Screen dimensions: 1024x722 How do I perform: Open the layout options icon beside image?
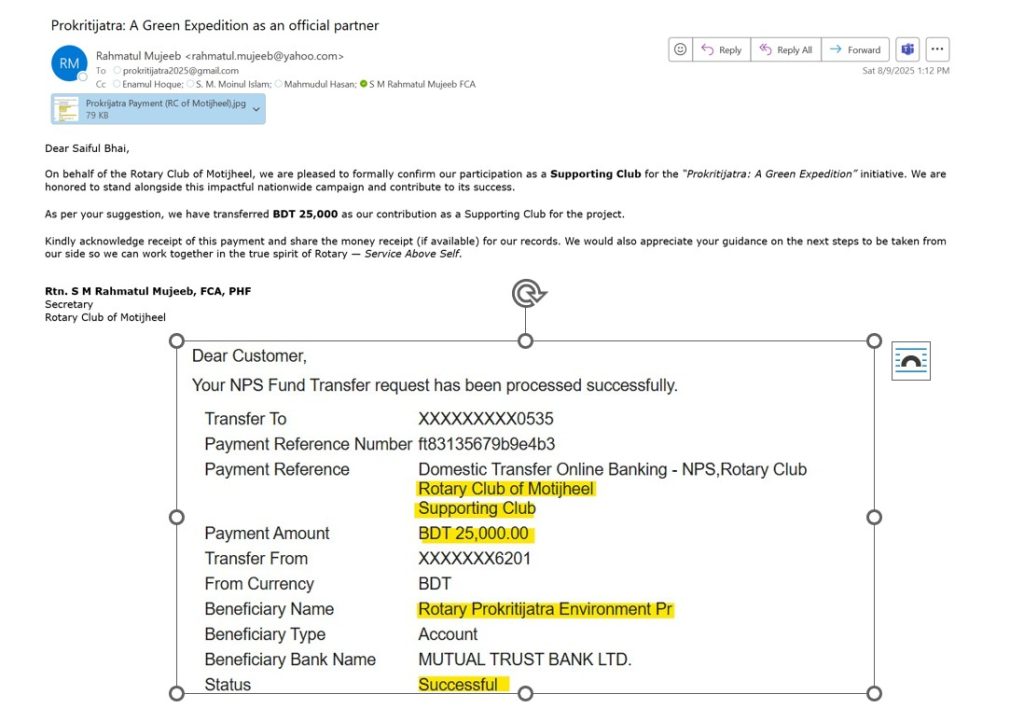[x=910, y=360]
